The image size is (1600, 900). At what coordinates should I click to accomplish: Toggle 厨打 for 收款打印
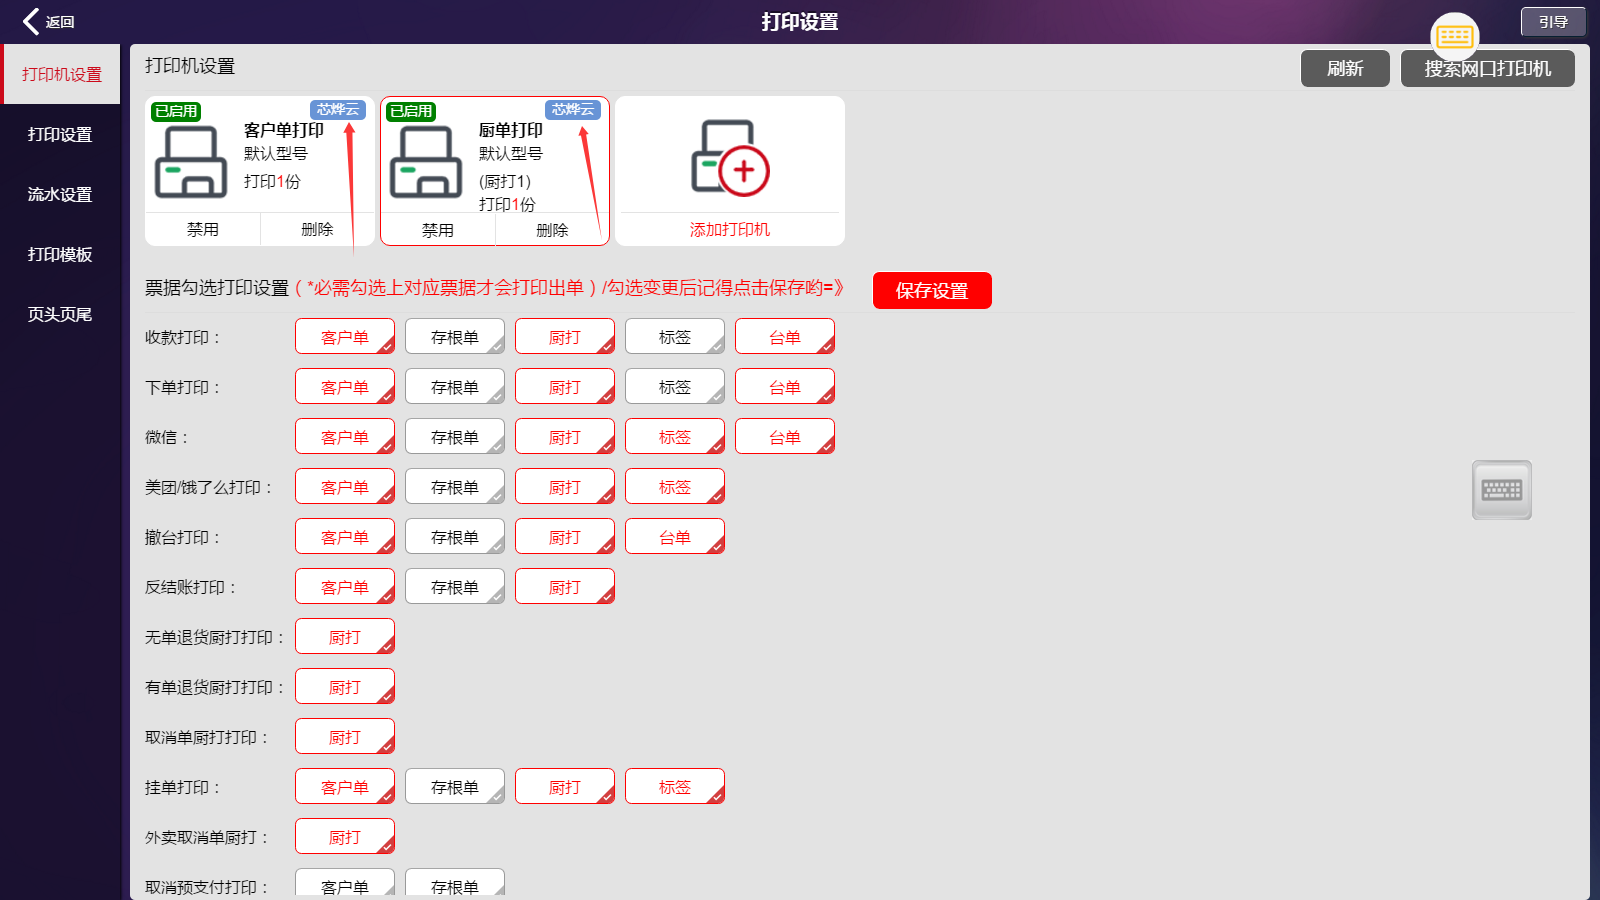point(565,336)
